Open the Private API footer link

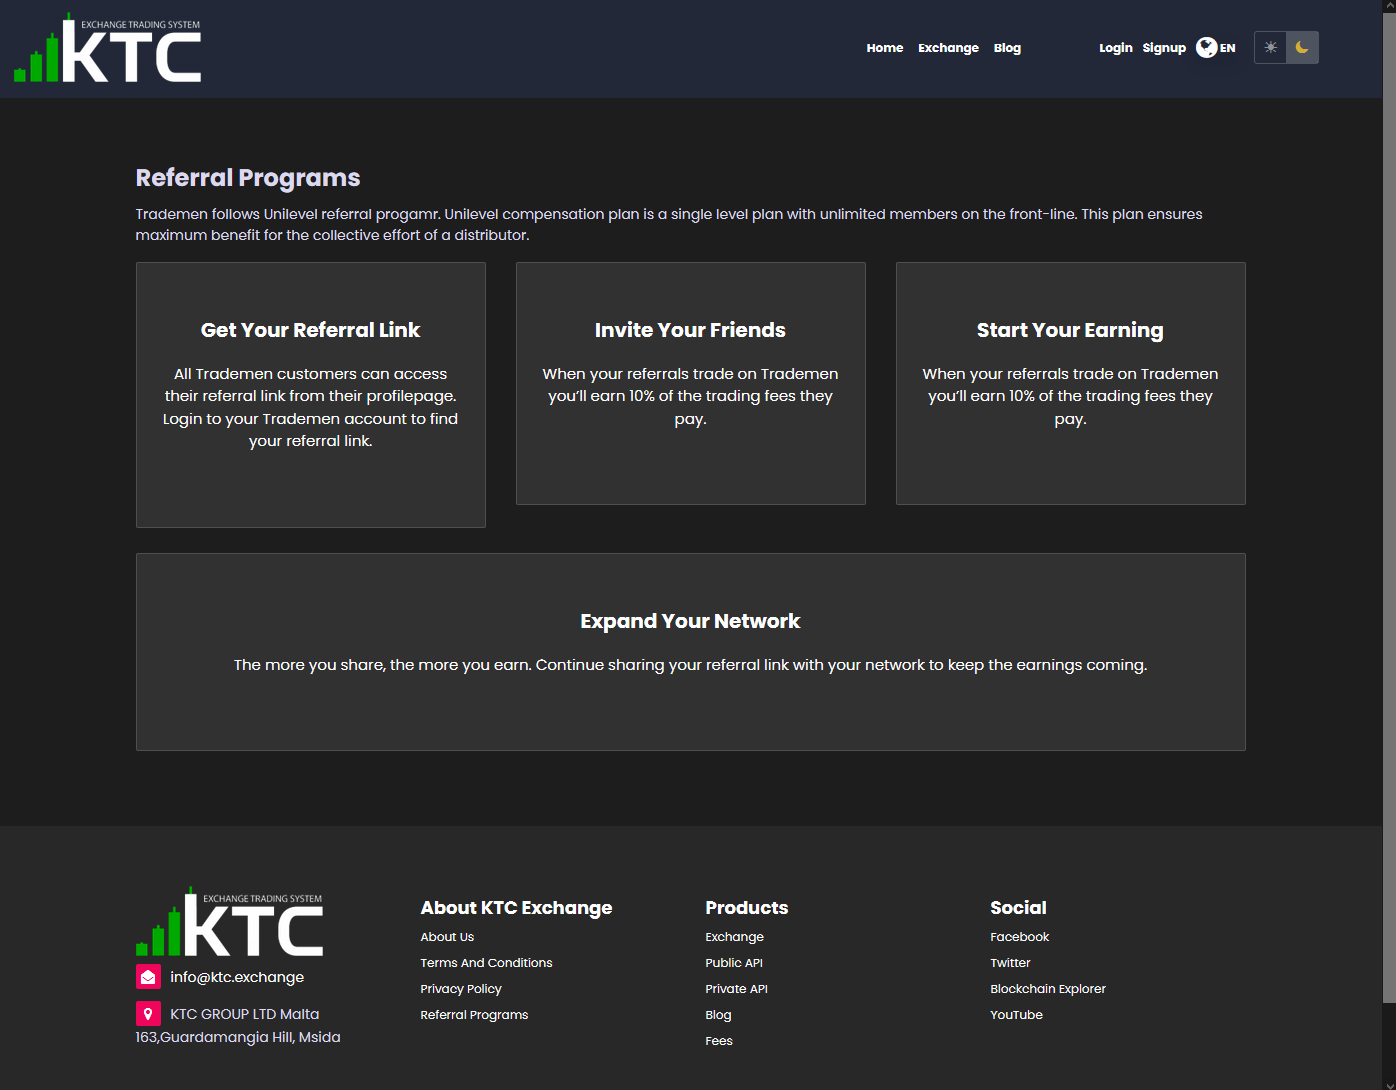pos(736,989)
